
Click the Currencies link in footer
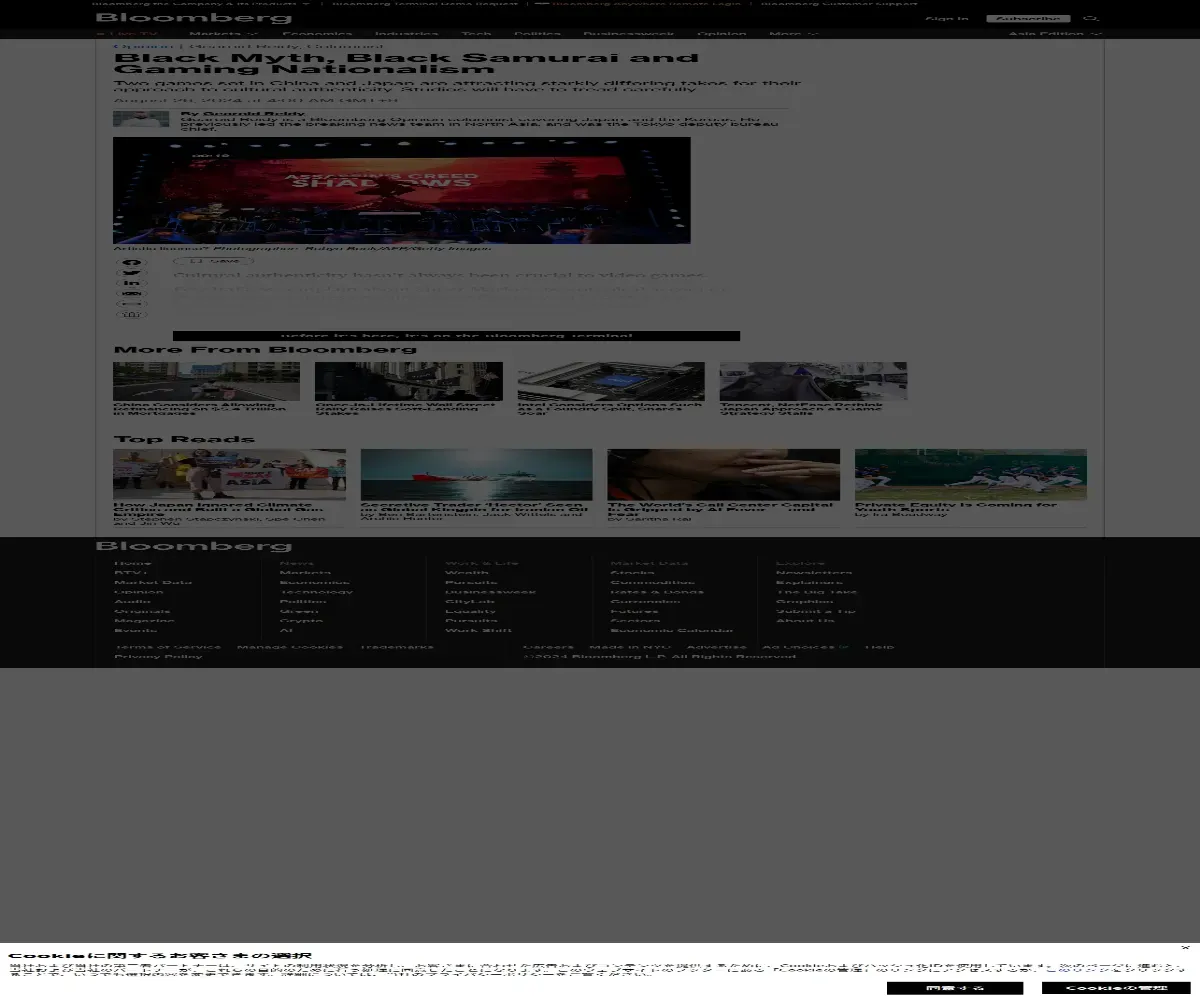tap(645, 602)
